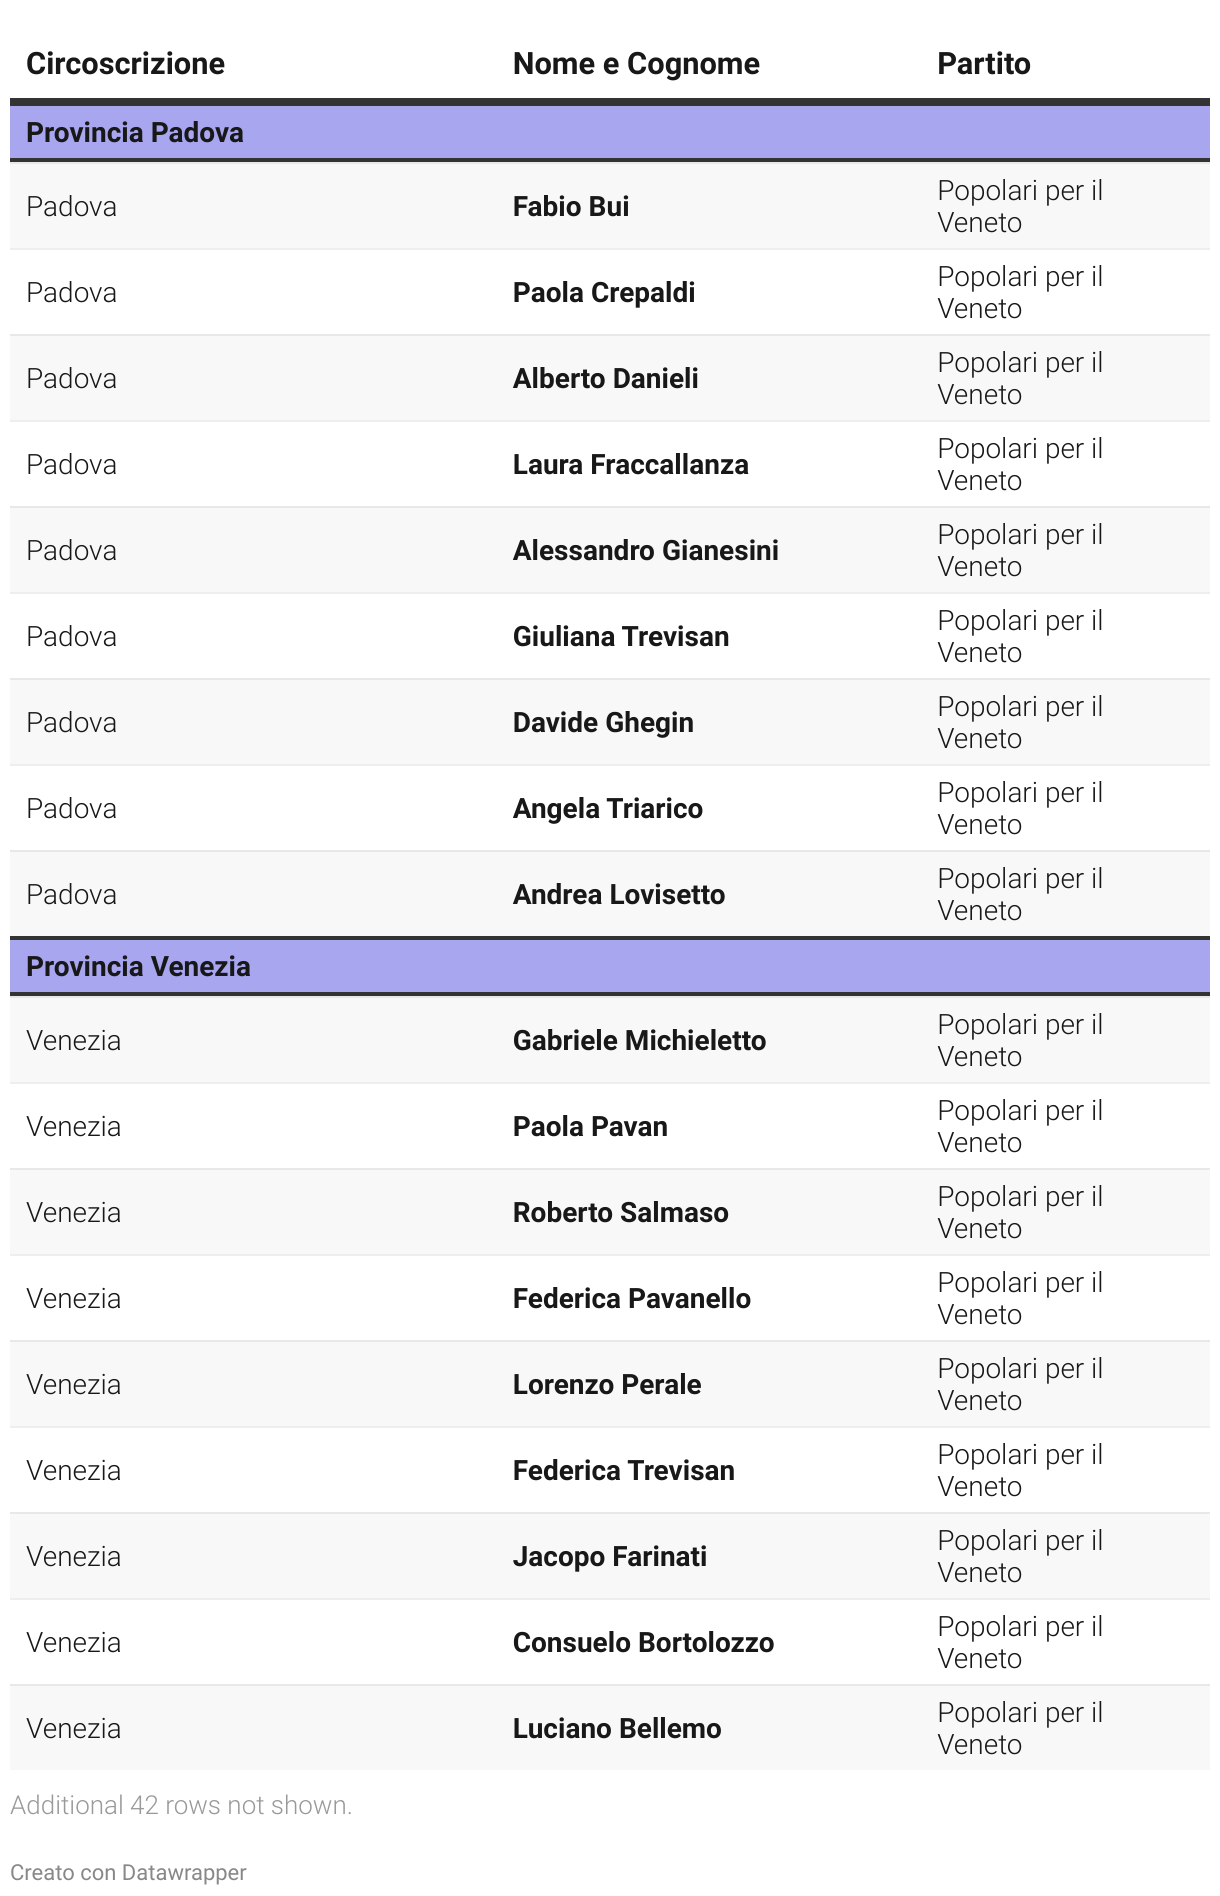
Task: Select the Provincia Padova group header
Action: click(610, 133)
